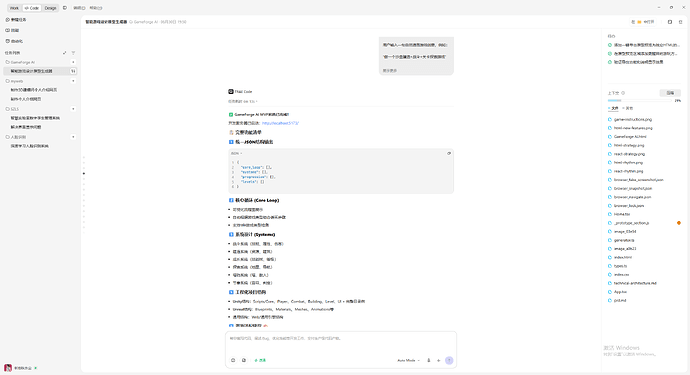Click the context usage progress bar

pyautogui.click(x=639, y=100)
